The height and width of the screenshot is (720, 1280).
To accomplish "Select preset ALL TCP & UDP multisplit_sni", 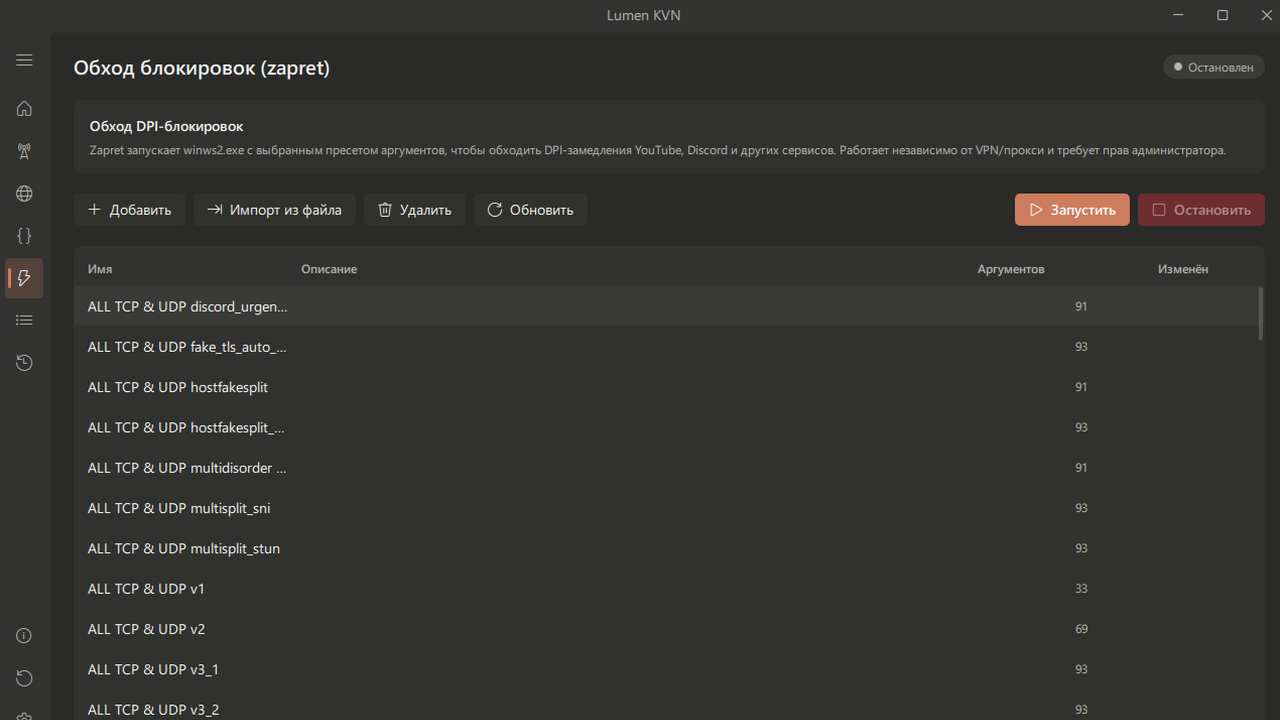I will coord(667,508).
